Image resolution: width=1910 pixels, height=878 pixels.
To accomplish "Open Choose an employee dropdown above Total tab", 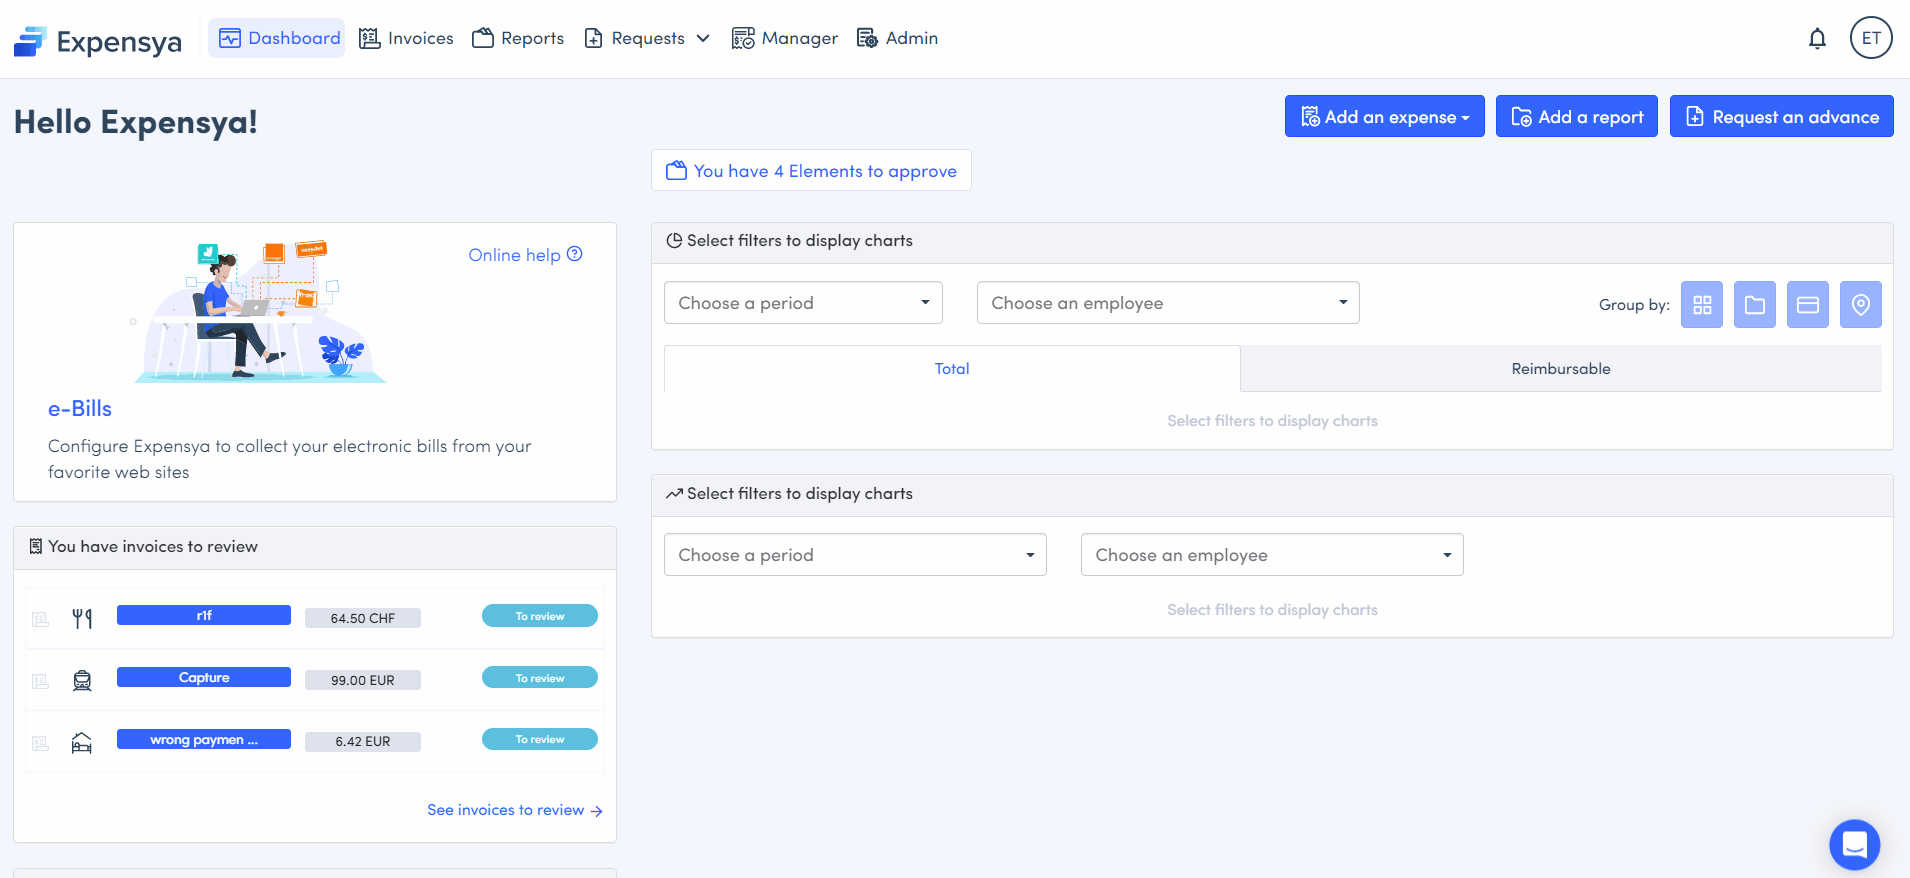I will 1167,303.
